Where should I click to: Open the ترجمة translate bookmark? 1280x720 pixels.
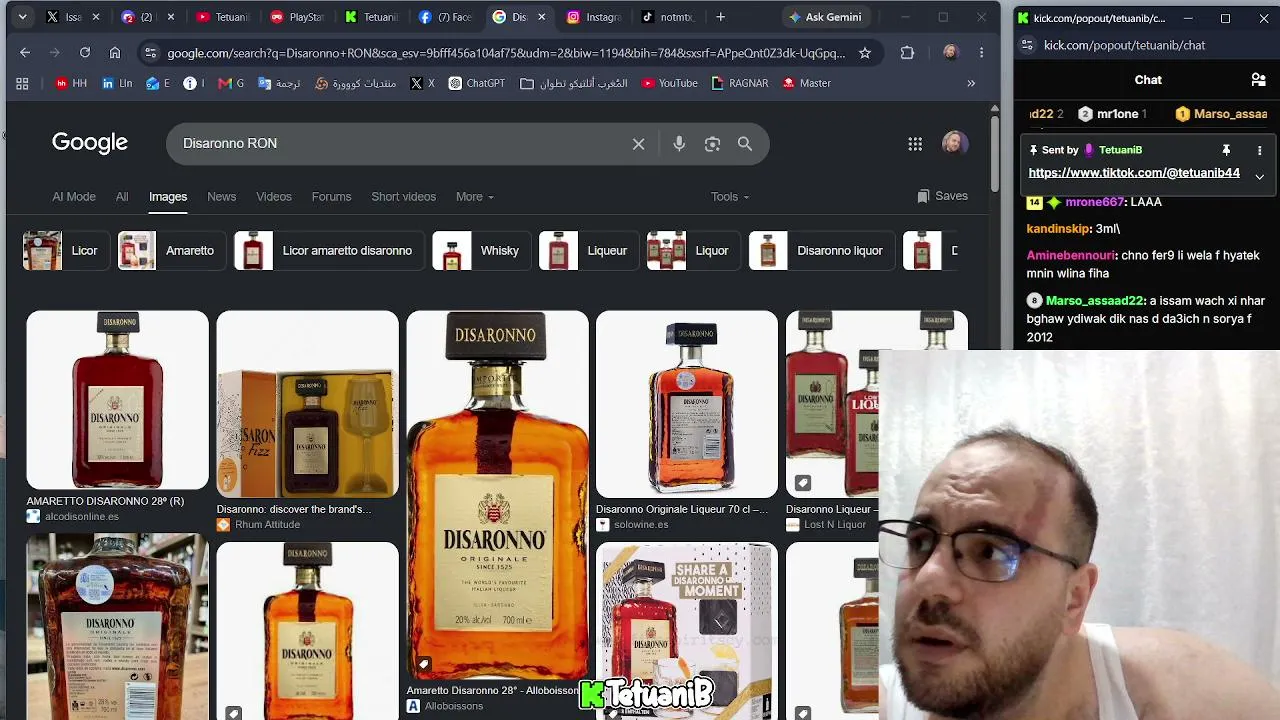coord(279,83)
